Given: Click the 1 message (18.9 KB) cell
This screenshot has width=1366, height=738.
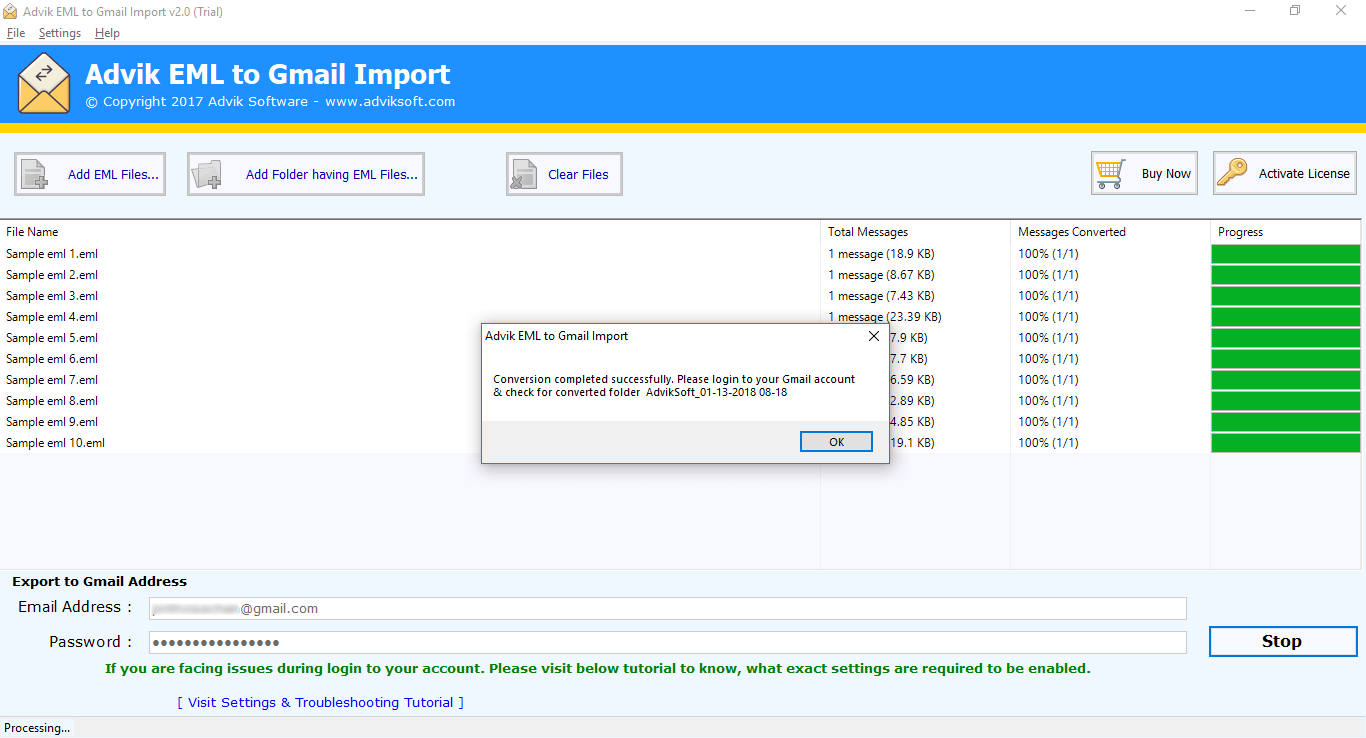Looking at the screenshot, I should [881, 254].
